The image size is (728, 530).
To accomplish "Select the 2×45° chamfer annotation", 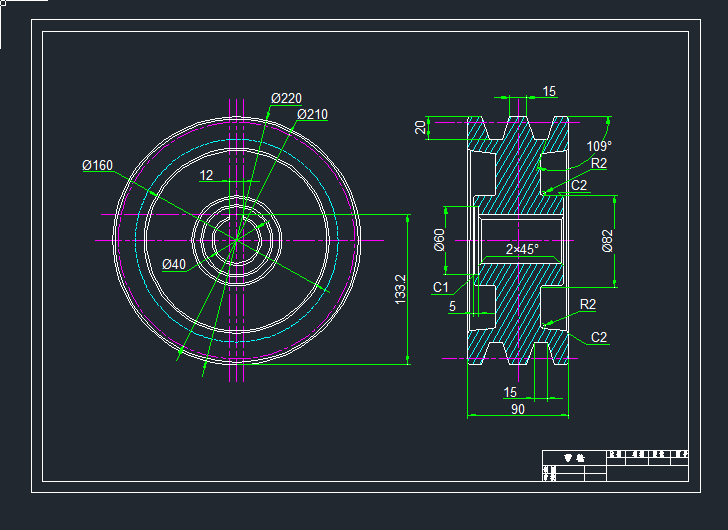I will coord(522,249).
